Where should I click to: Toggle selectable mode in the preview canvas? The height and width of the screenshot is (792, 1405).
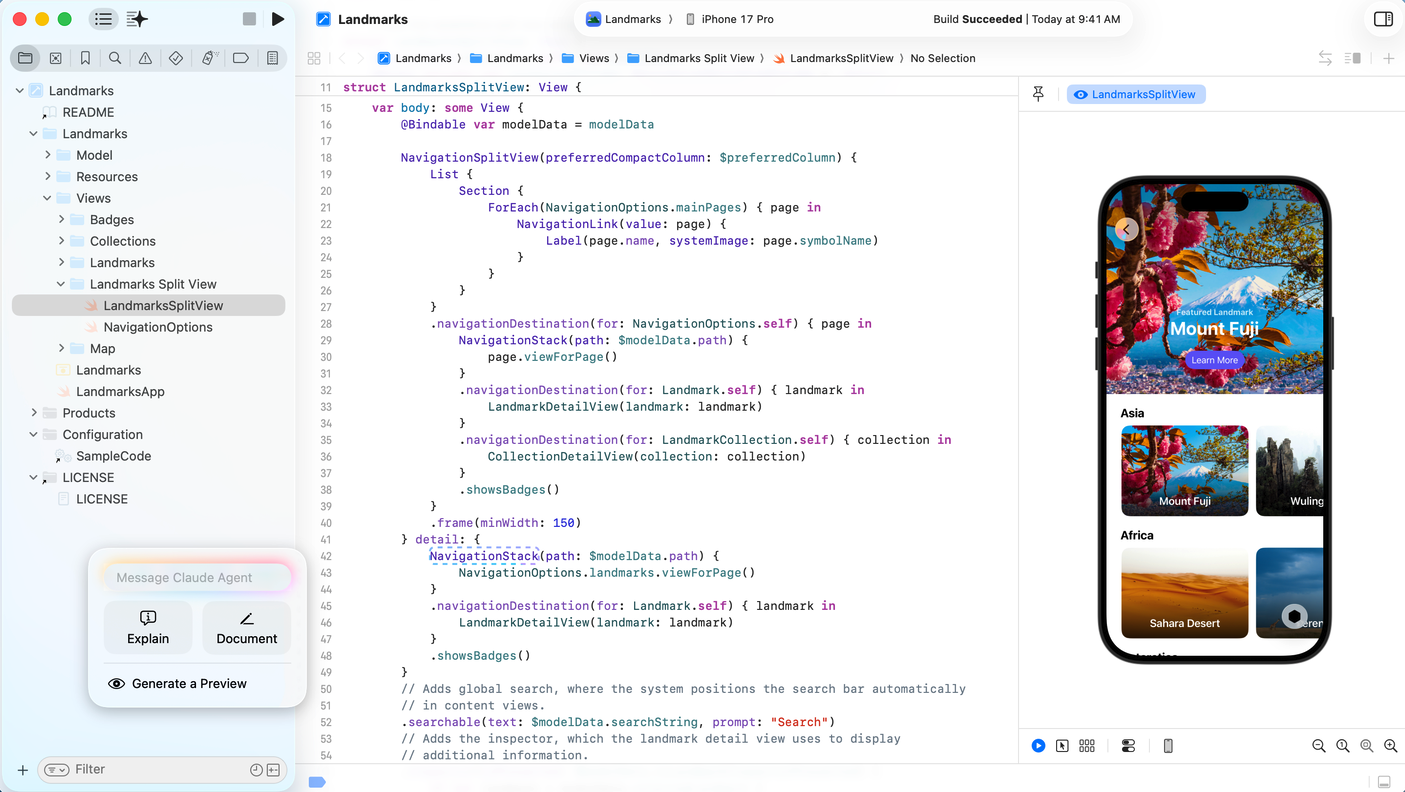click(x=1062, y=745)
